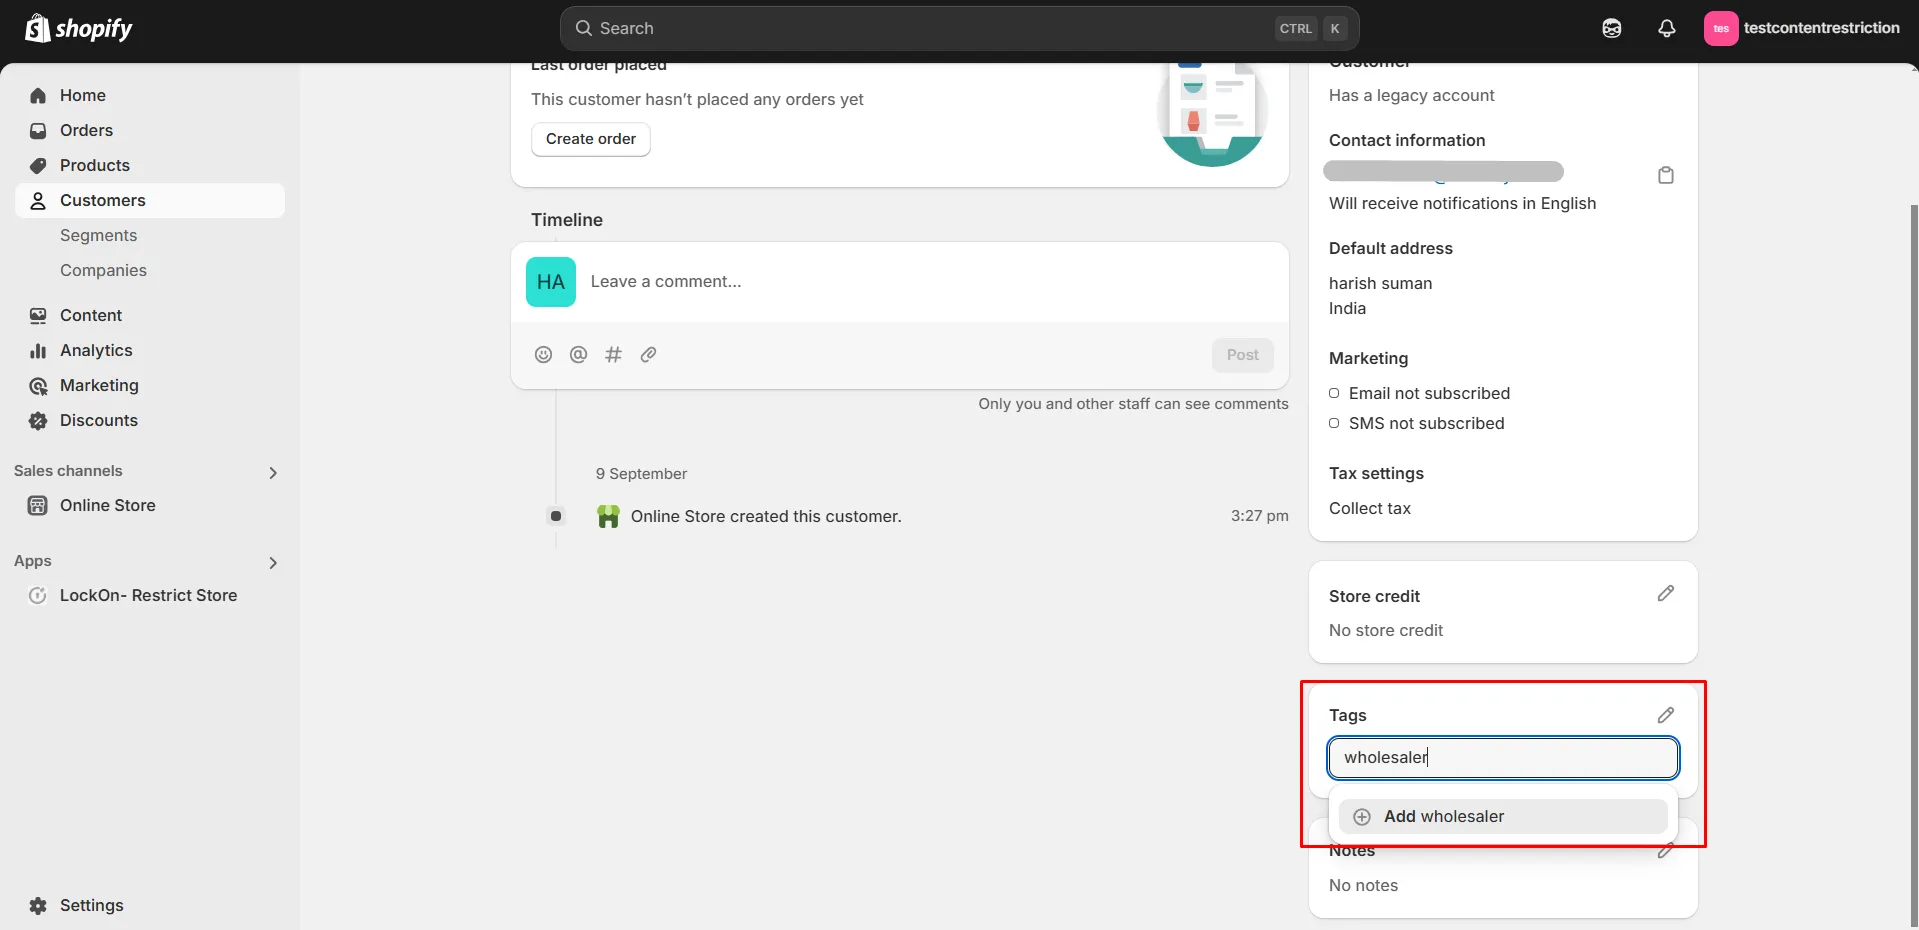The height and width of the screenshot is (930, 1919).
Task: Click the Leave a comment field
Action: [900, 282]
